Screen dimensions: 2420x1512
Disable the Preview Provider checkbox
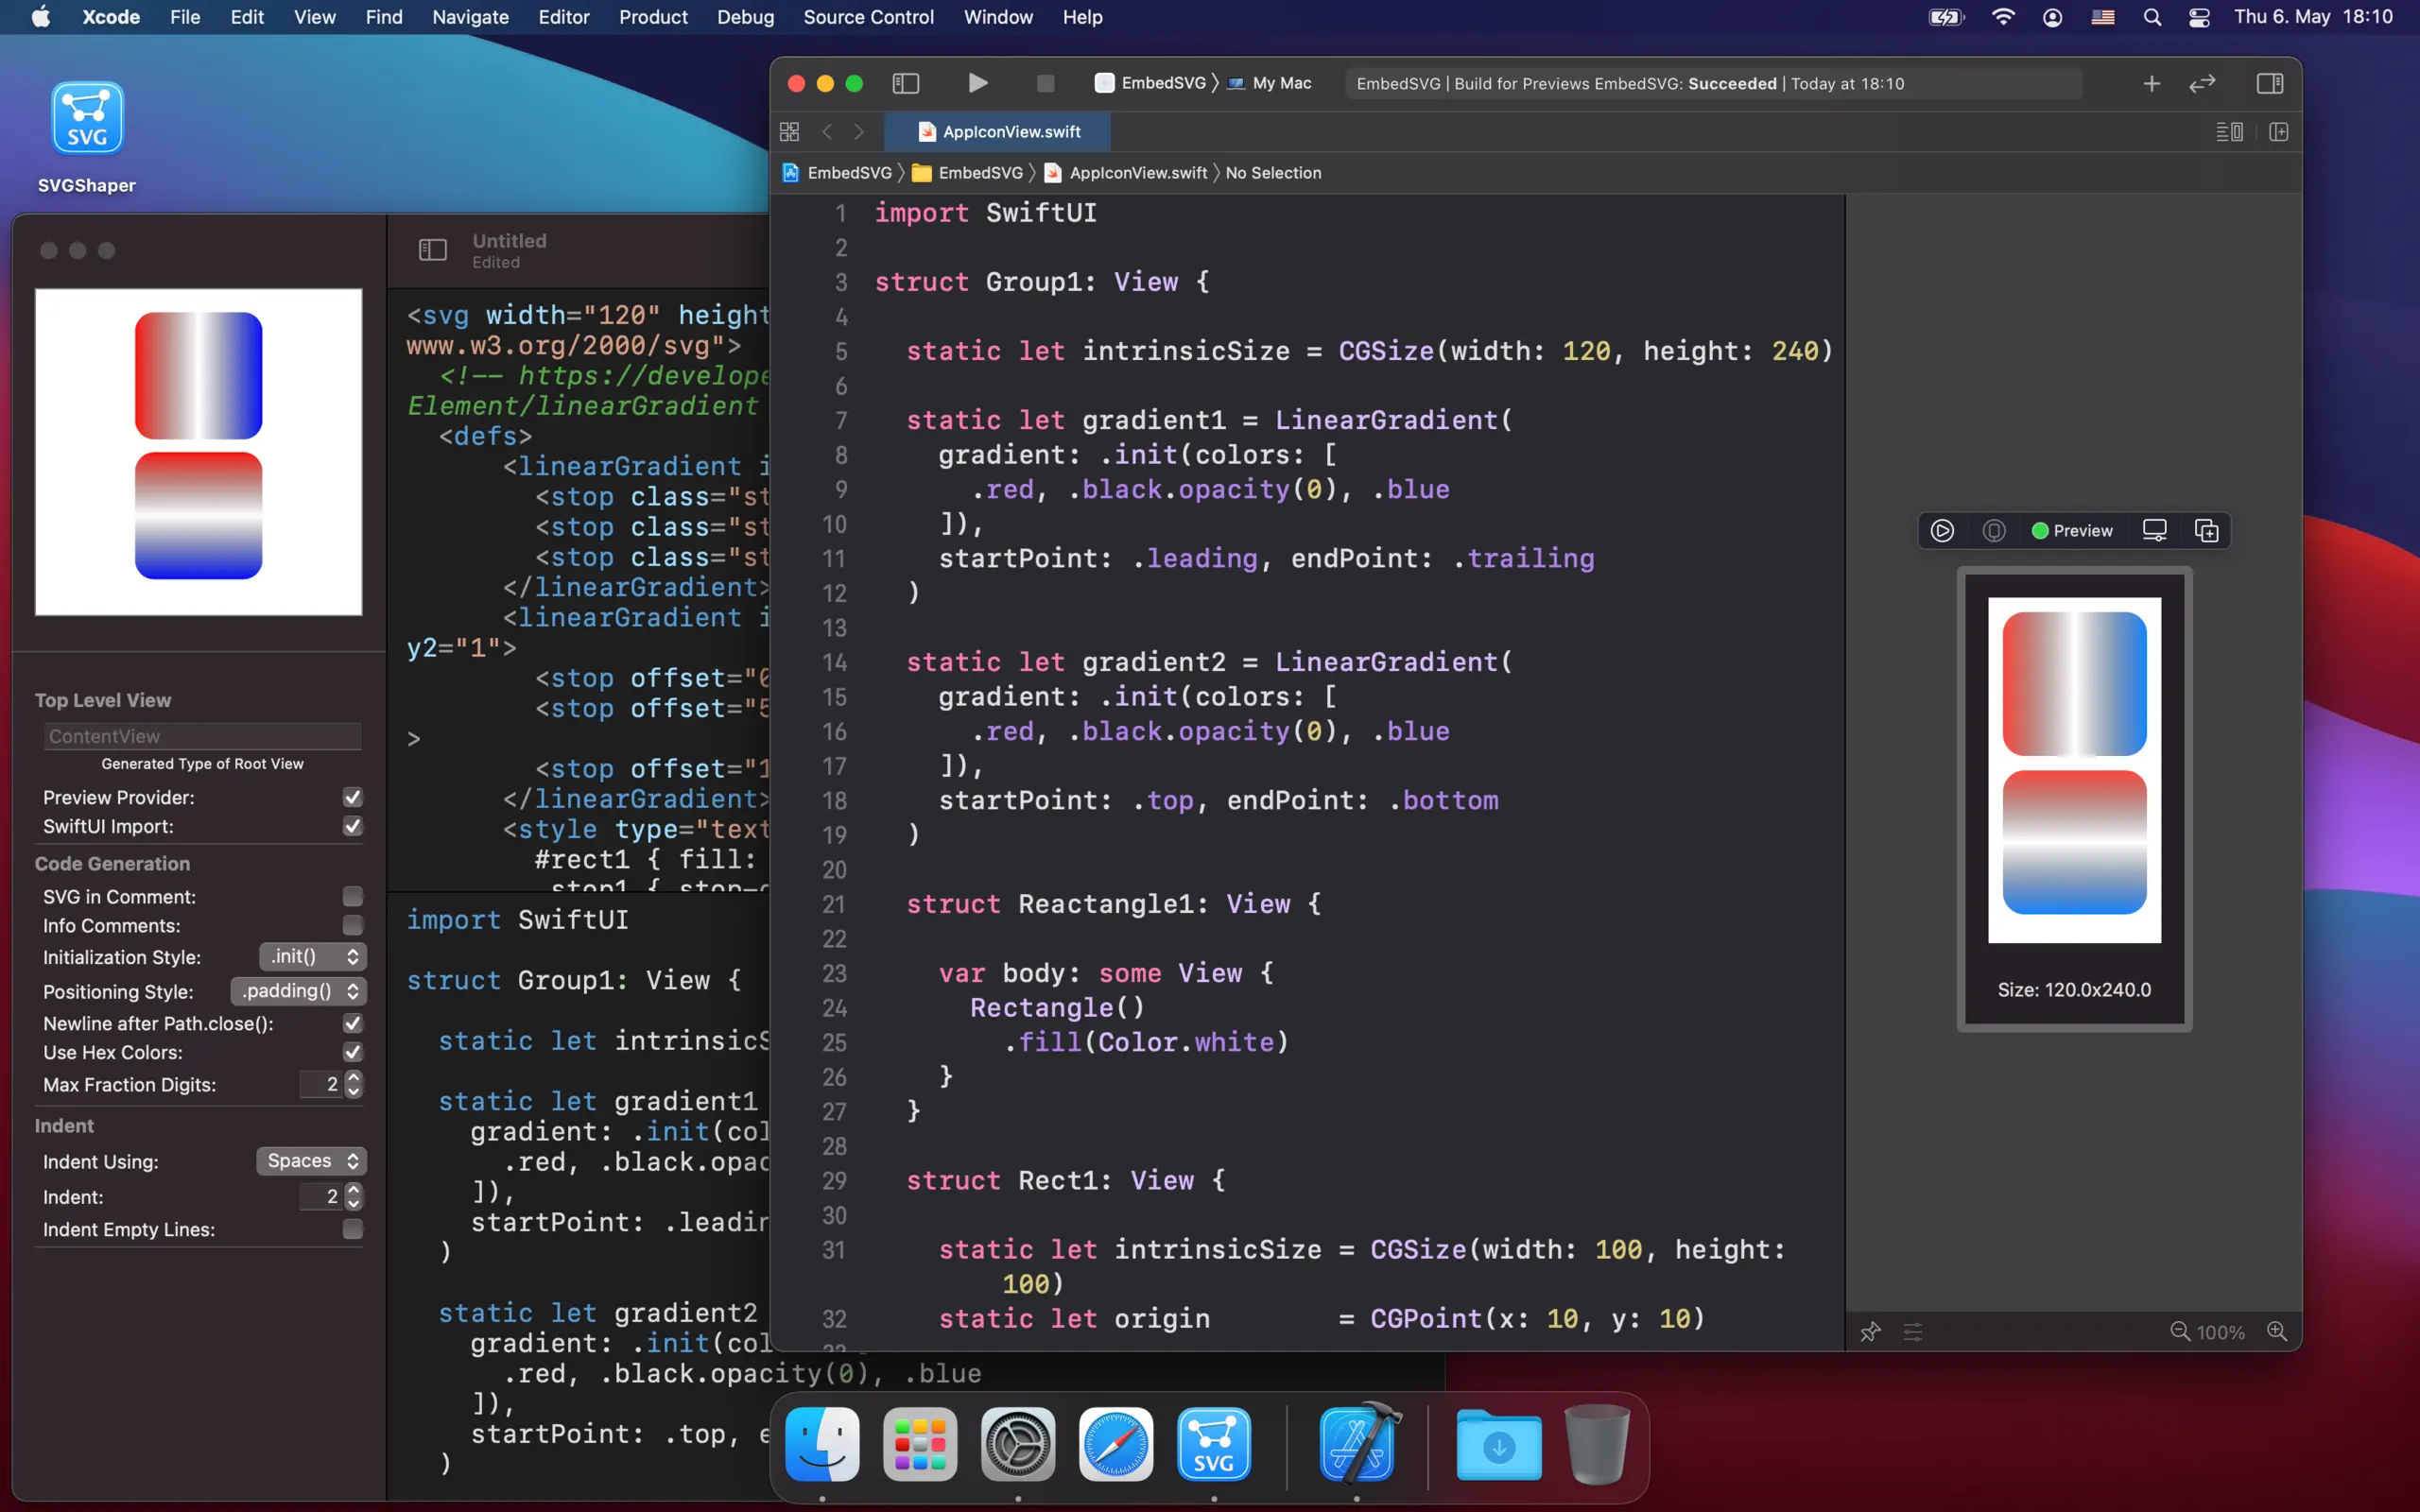click(352, 797)
